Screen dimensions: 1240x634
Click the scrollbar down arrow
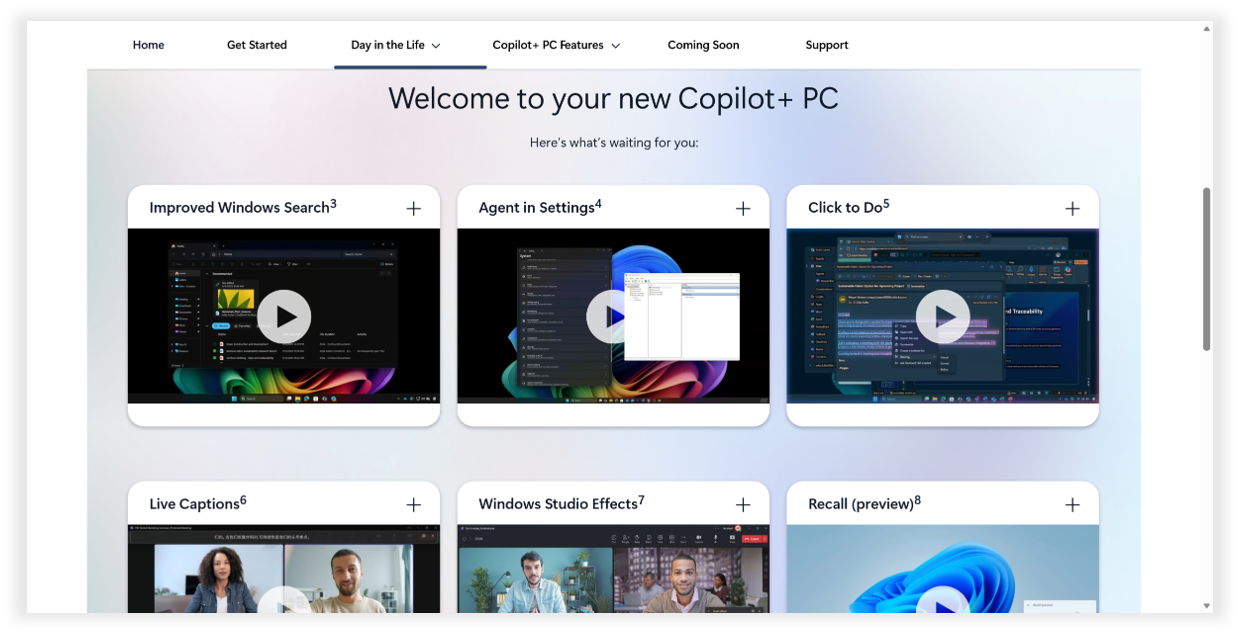1206,605
